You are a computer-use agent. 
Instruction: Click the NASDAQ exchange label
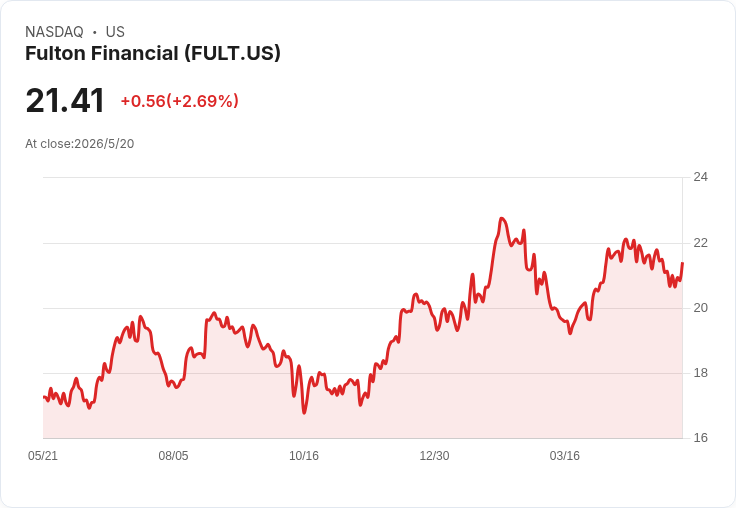pyautogui.click(x=54, y=32)
